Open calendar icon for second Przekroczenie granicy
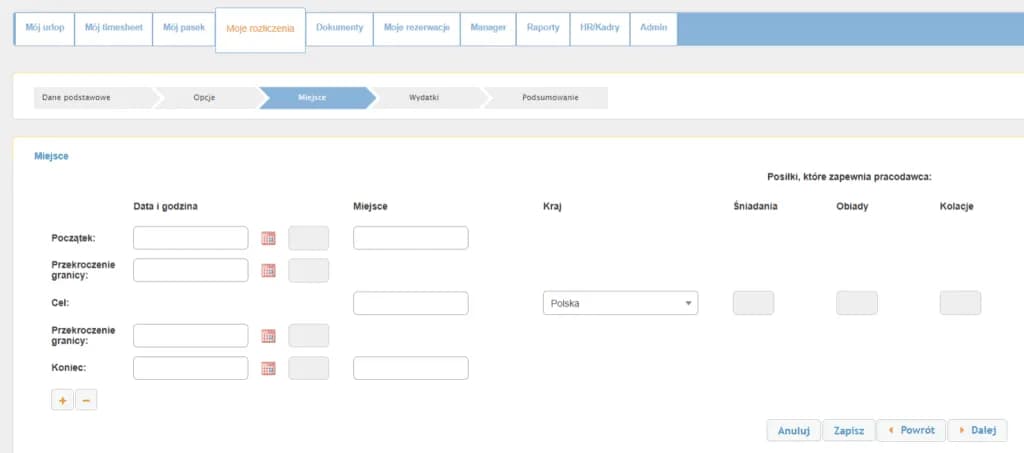The image size is (1024, 453). pyautogui.click(x=267, y=336)
